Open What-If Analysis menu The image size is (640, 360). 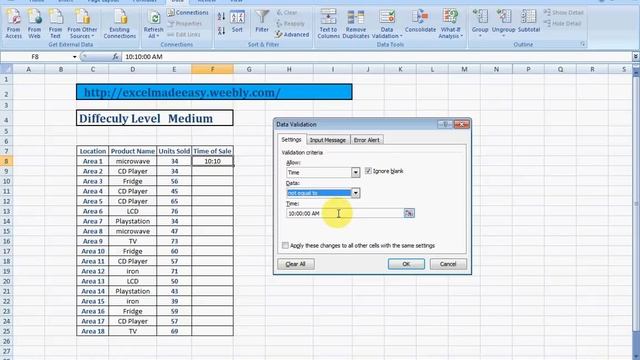[450, 24]
